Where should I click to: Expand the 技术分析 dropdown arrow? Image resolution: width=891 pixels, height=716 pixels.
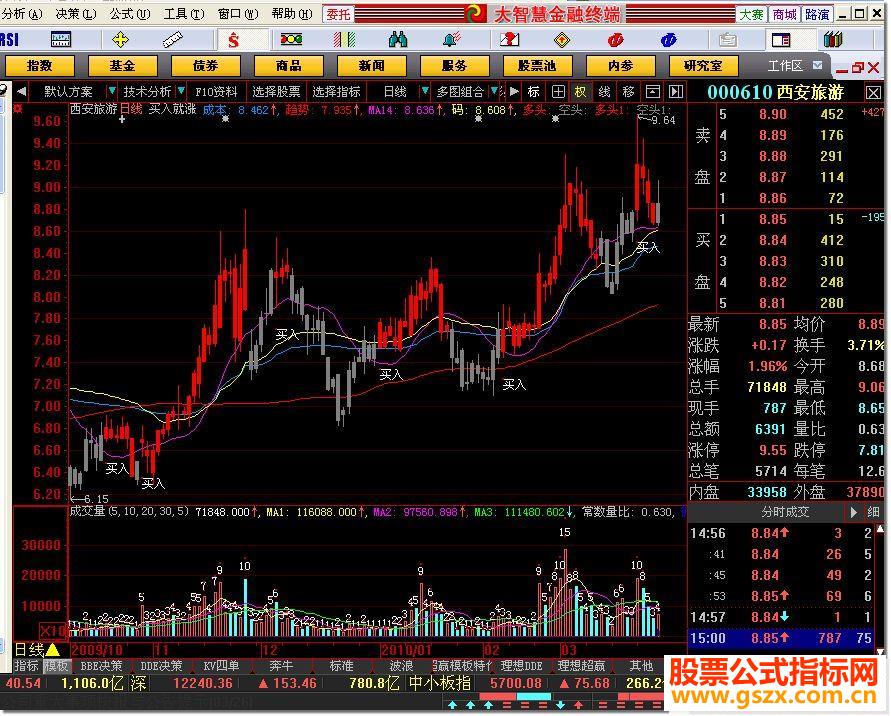(181, 91)
